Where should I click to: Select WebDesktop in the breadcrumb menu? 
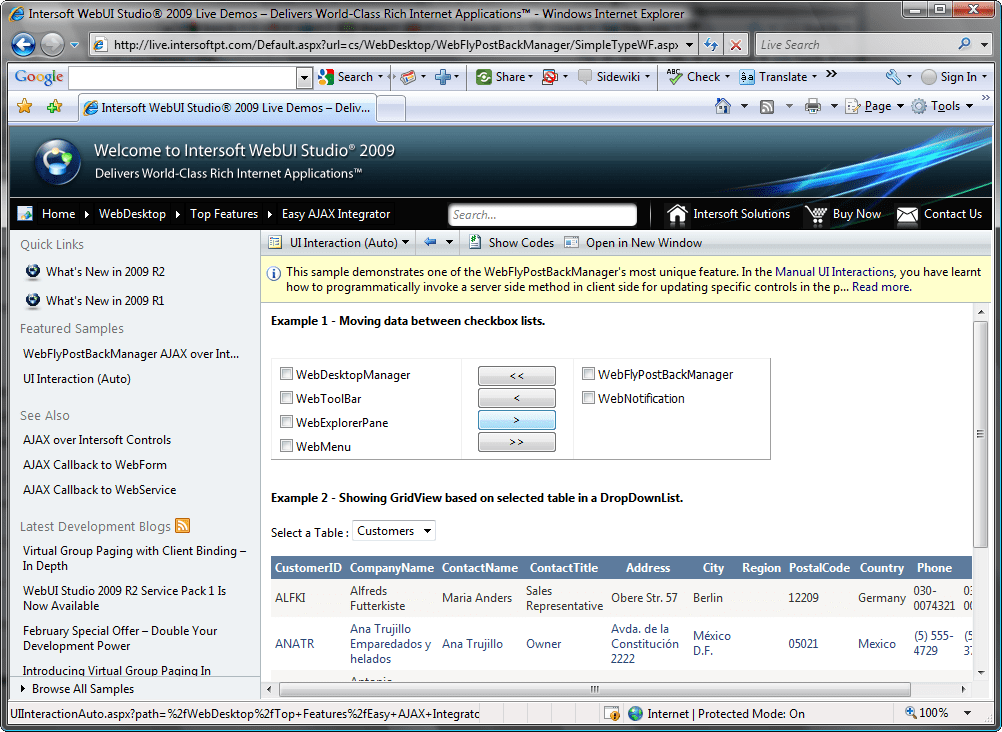pos(134,213)
